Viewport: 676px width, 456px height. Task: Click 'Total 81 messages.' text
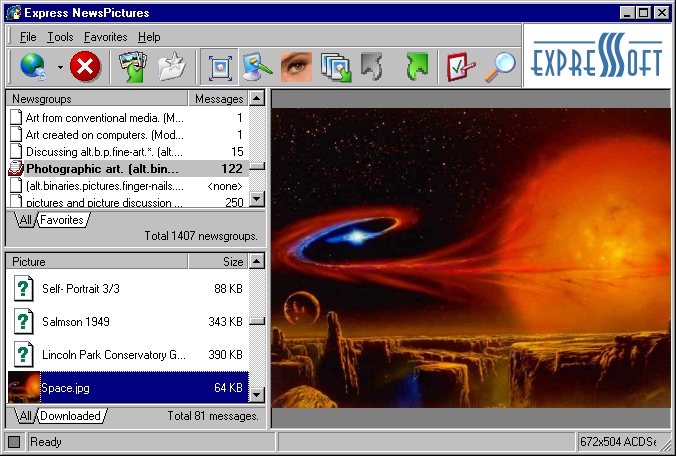click(213, 416)
